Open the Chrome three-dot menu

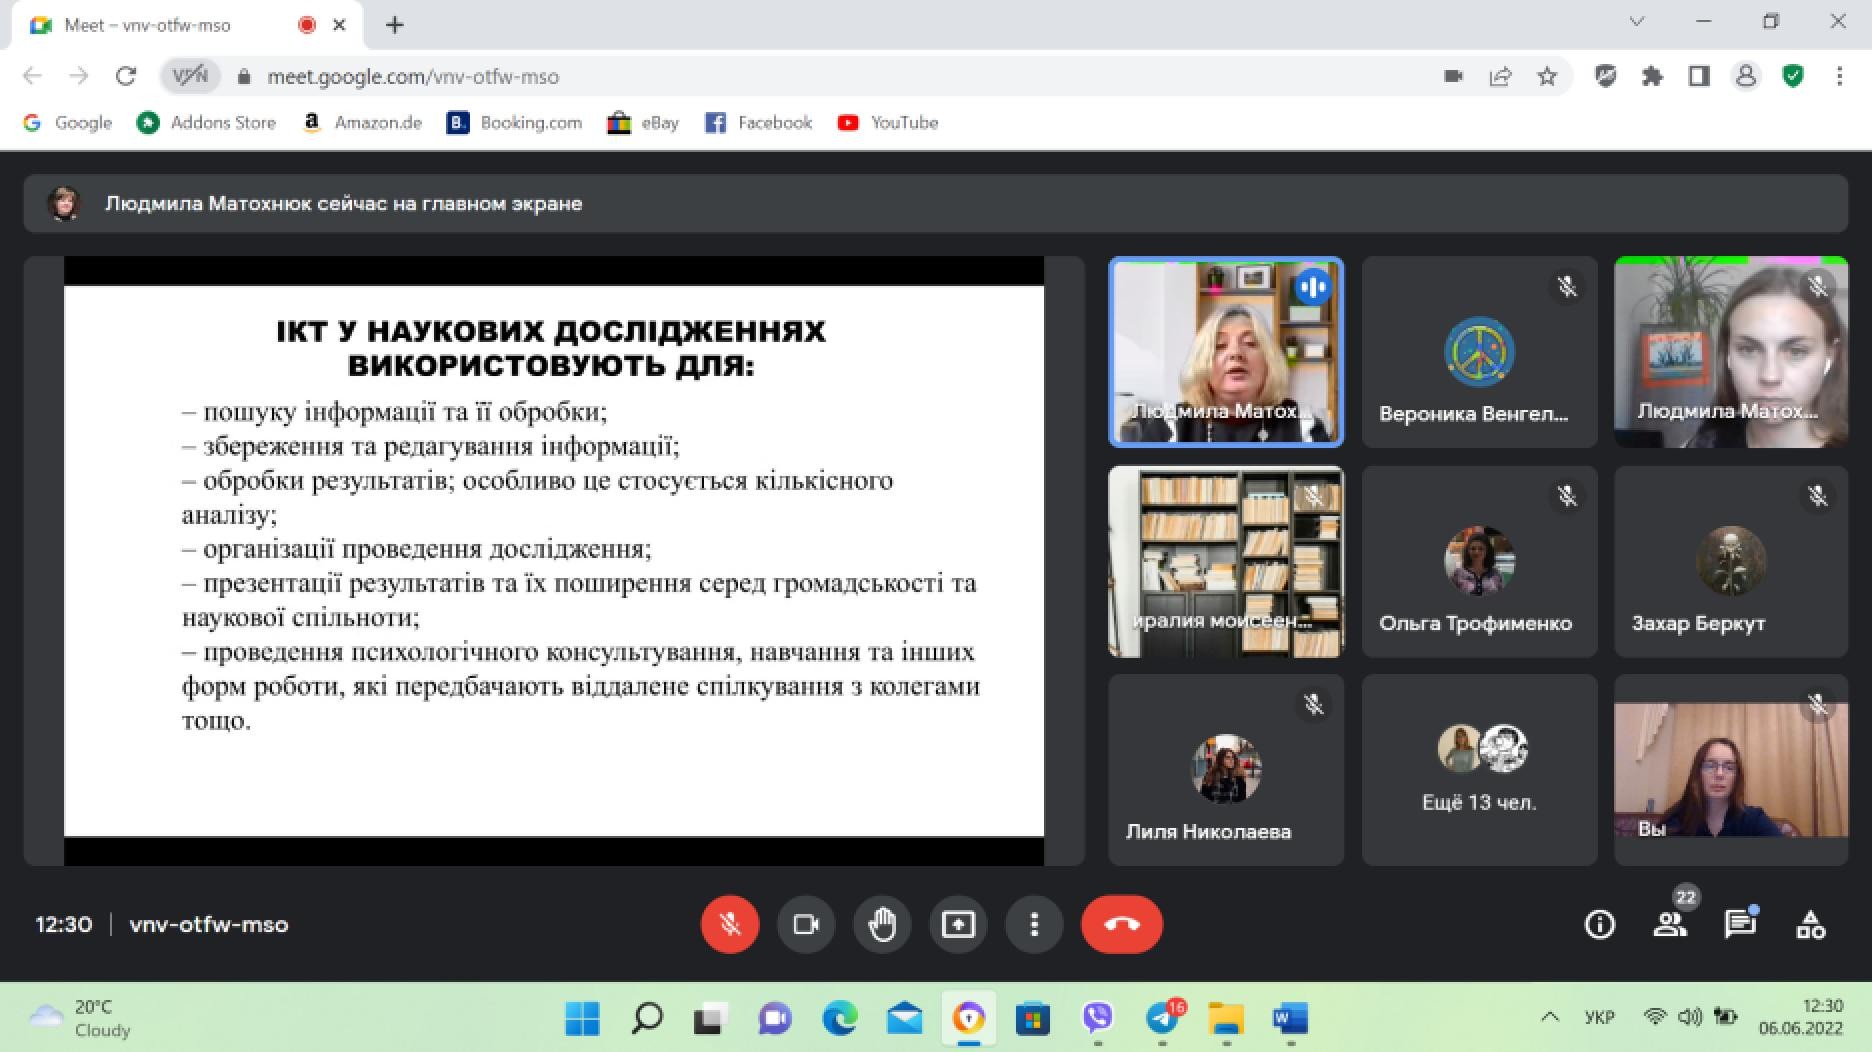(1839, 76)
